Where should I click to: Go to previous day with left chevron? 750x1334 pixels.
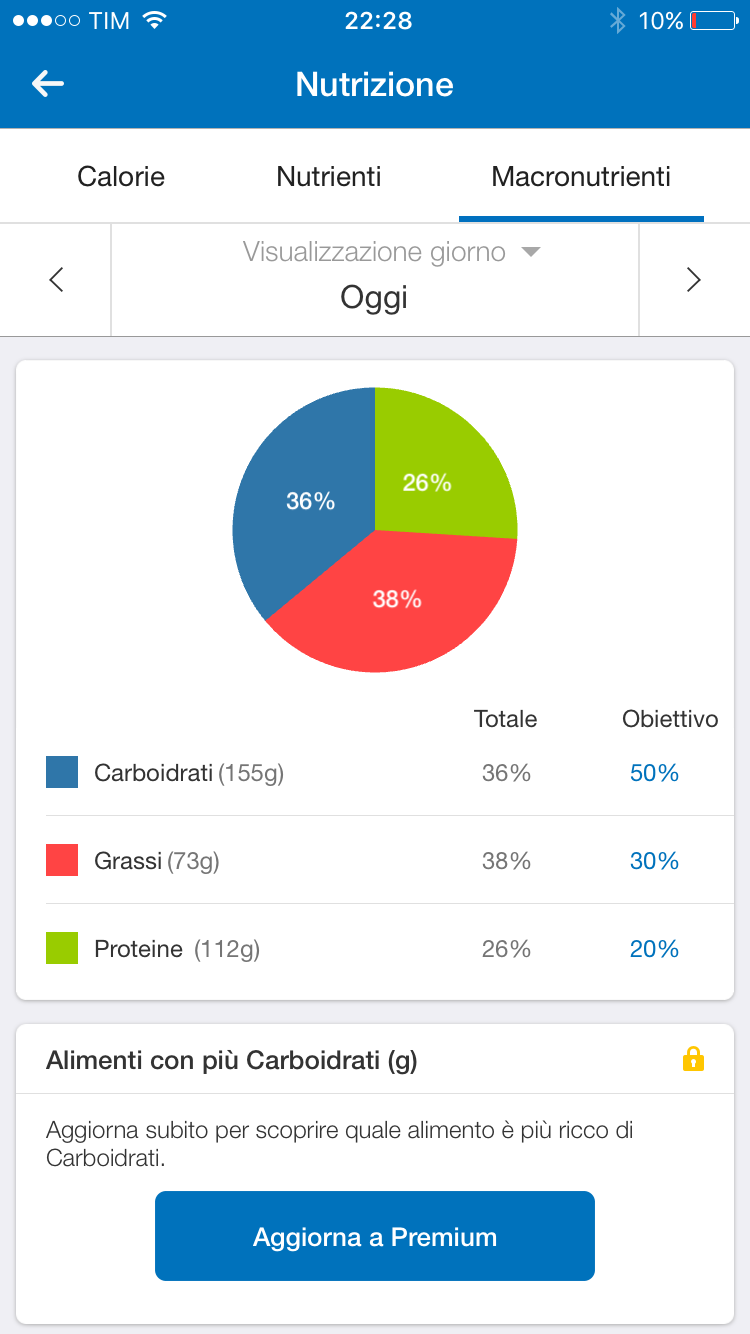56,280
